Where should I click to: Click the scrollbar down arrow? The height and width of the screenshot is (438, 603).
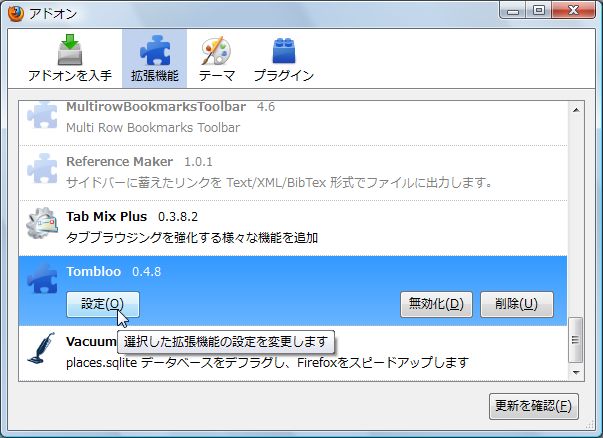point(576,372)
